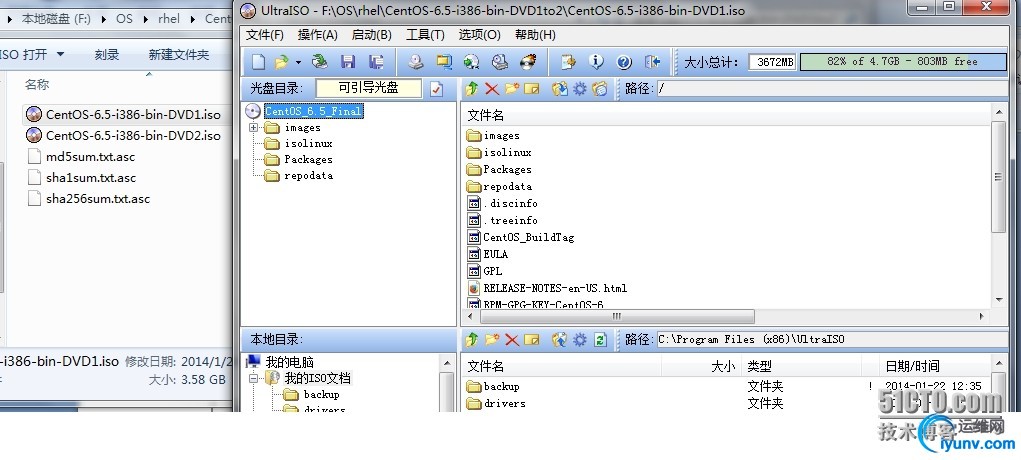Create a new ISO with the blank-page icon
This screenshot has width=1021, height=460.
pos(259,62)
